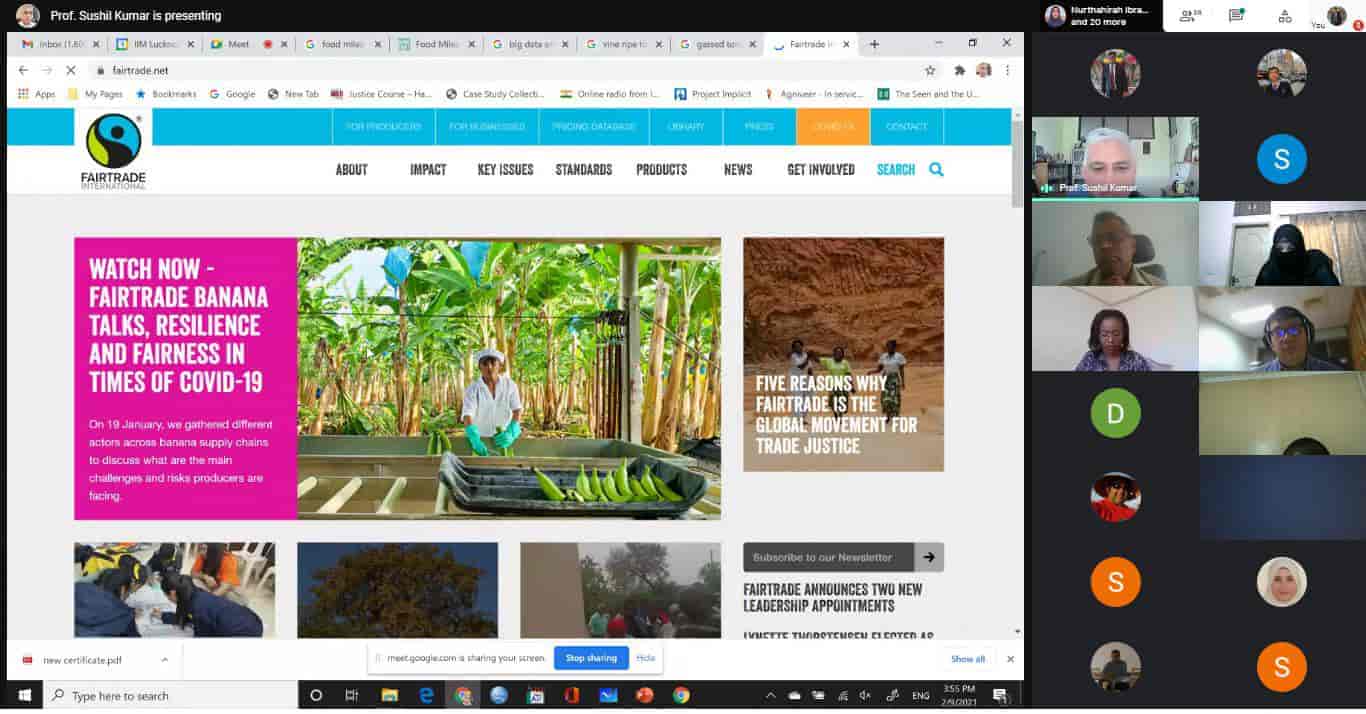
Task: Open the CONTACT top link
Action: click(907, 127)
